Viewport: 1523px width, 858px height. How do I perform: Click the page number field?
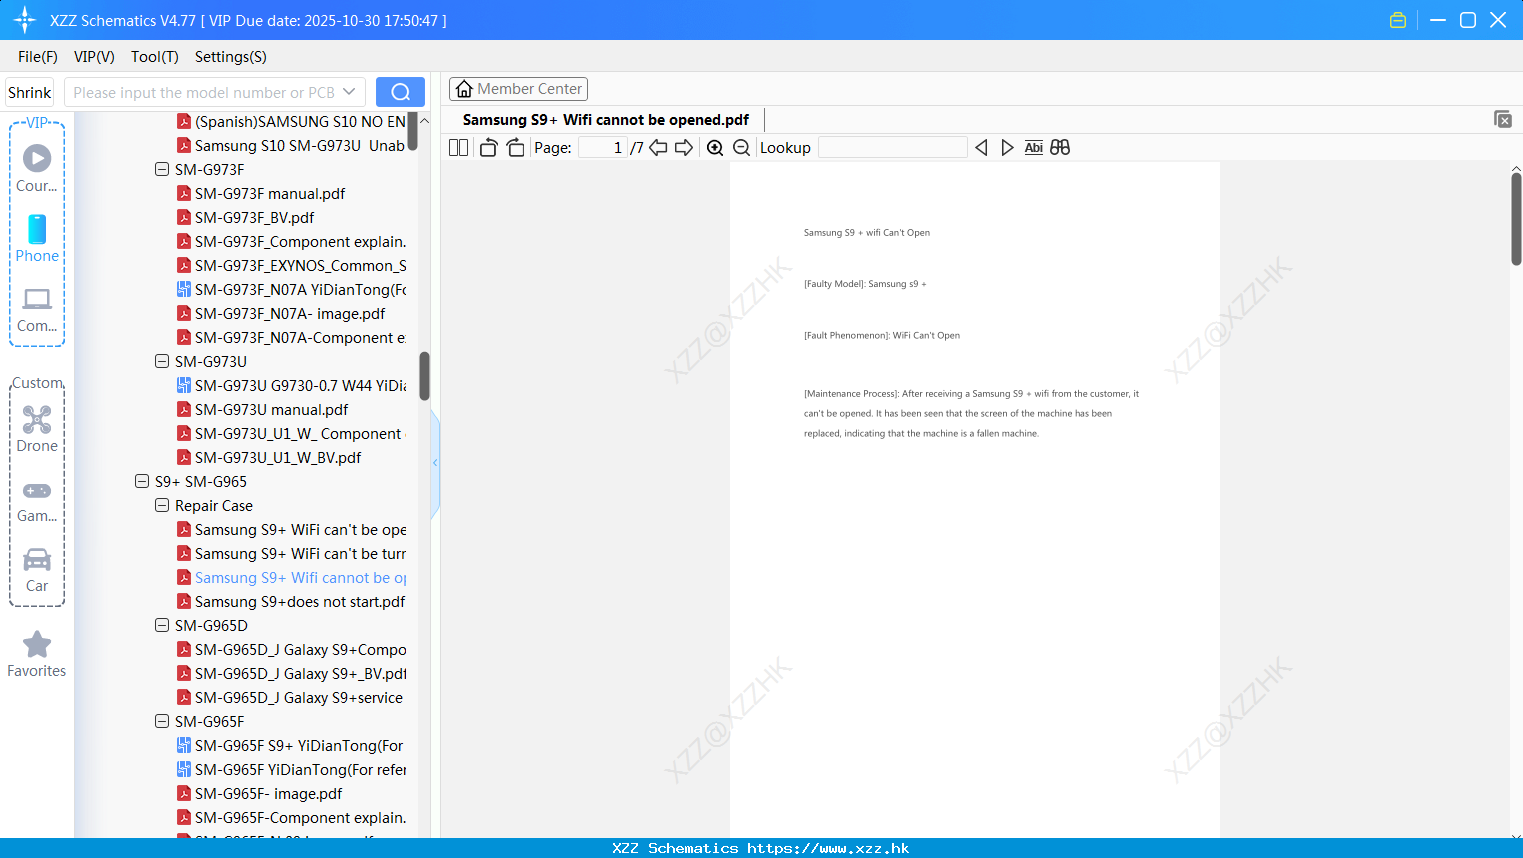pyautogui.click(x=603, y=148)
